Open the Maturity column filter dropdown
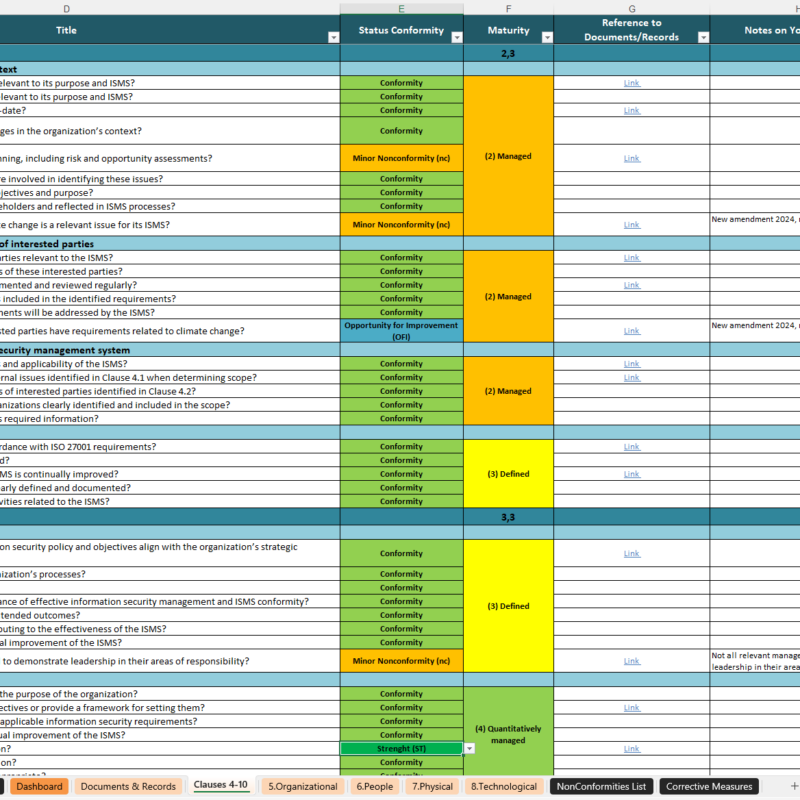 545,37
